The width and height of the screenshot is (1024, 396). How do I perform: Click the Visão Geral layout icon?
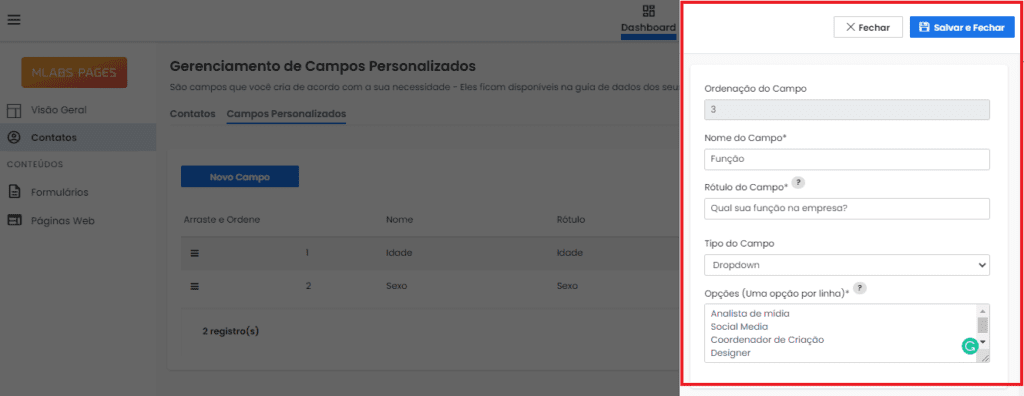pos(14,110)
